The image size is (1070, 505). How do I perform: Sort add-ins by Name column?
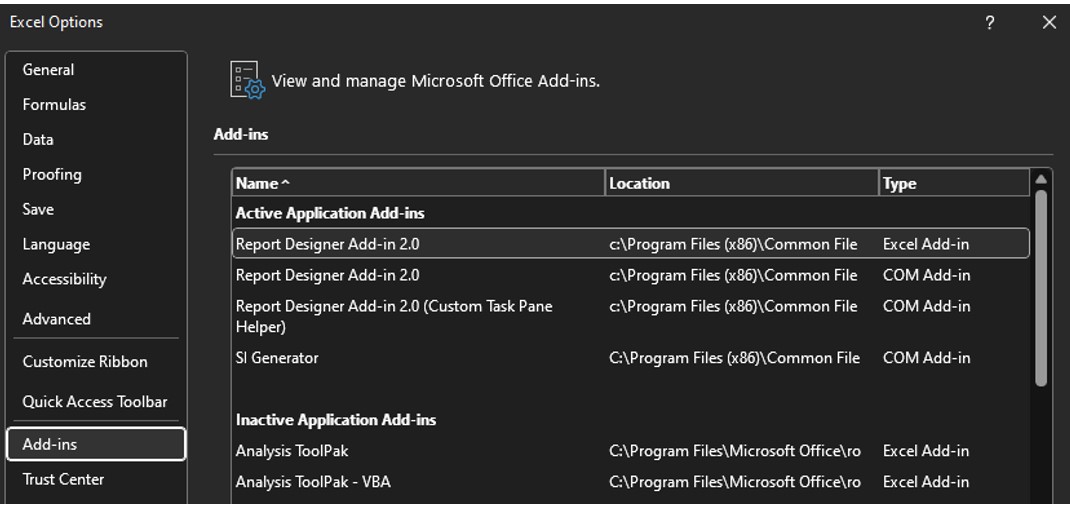click(418, 183)
